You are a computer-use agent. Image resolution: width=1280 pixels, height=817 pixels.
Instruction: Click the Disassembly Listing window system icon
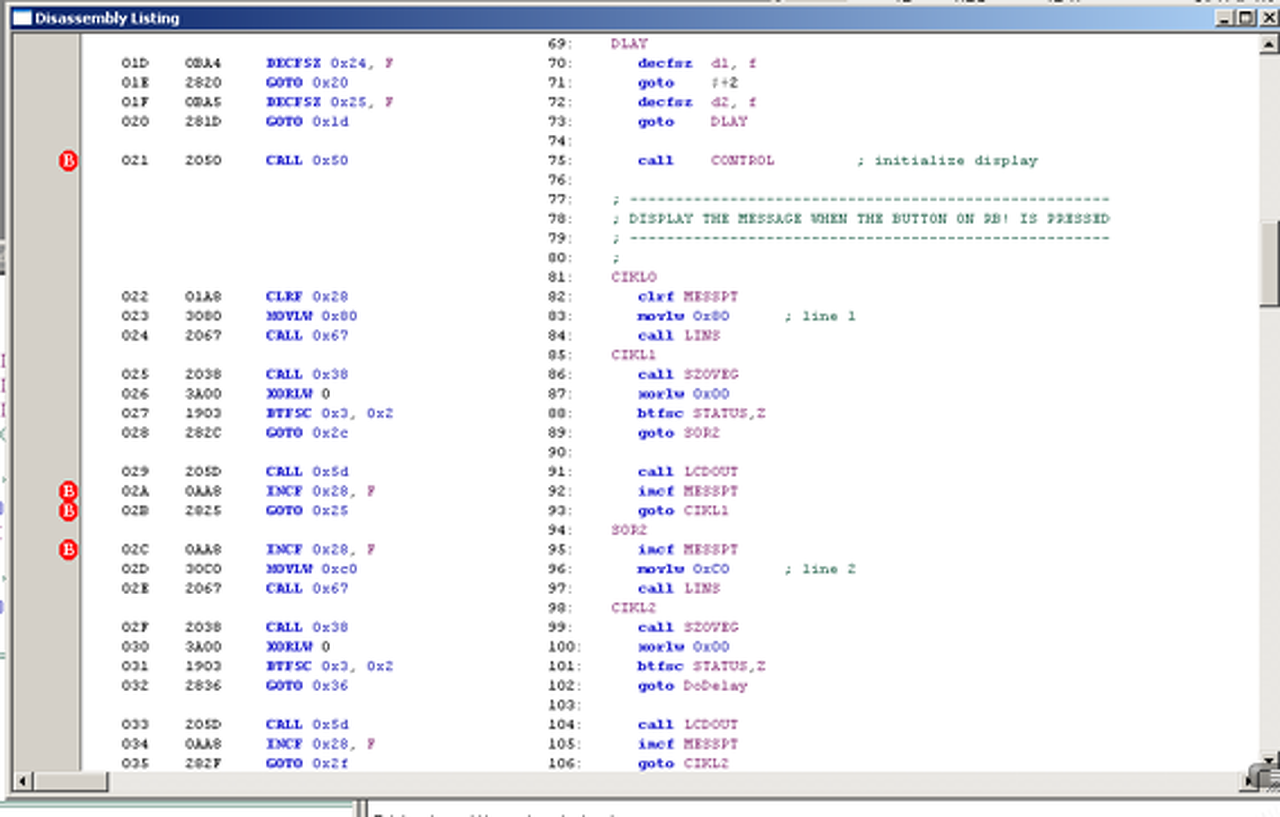coord(22,18)
